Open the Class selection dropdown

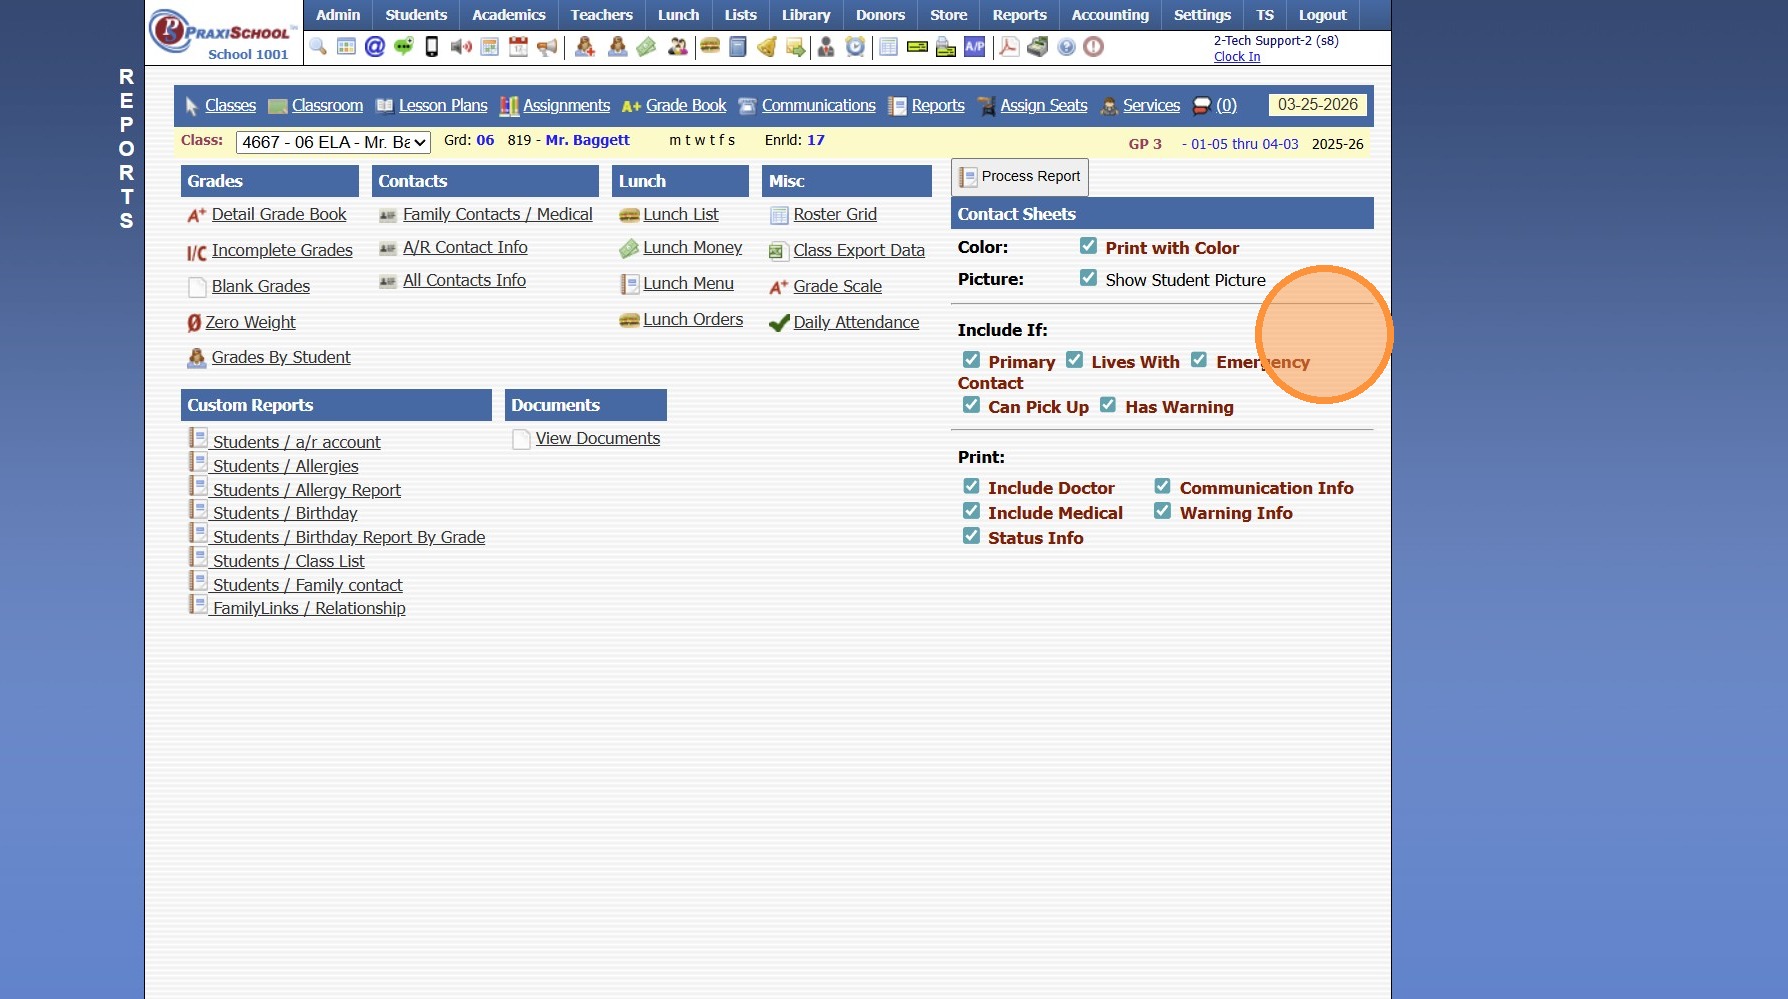coord(333,142)
